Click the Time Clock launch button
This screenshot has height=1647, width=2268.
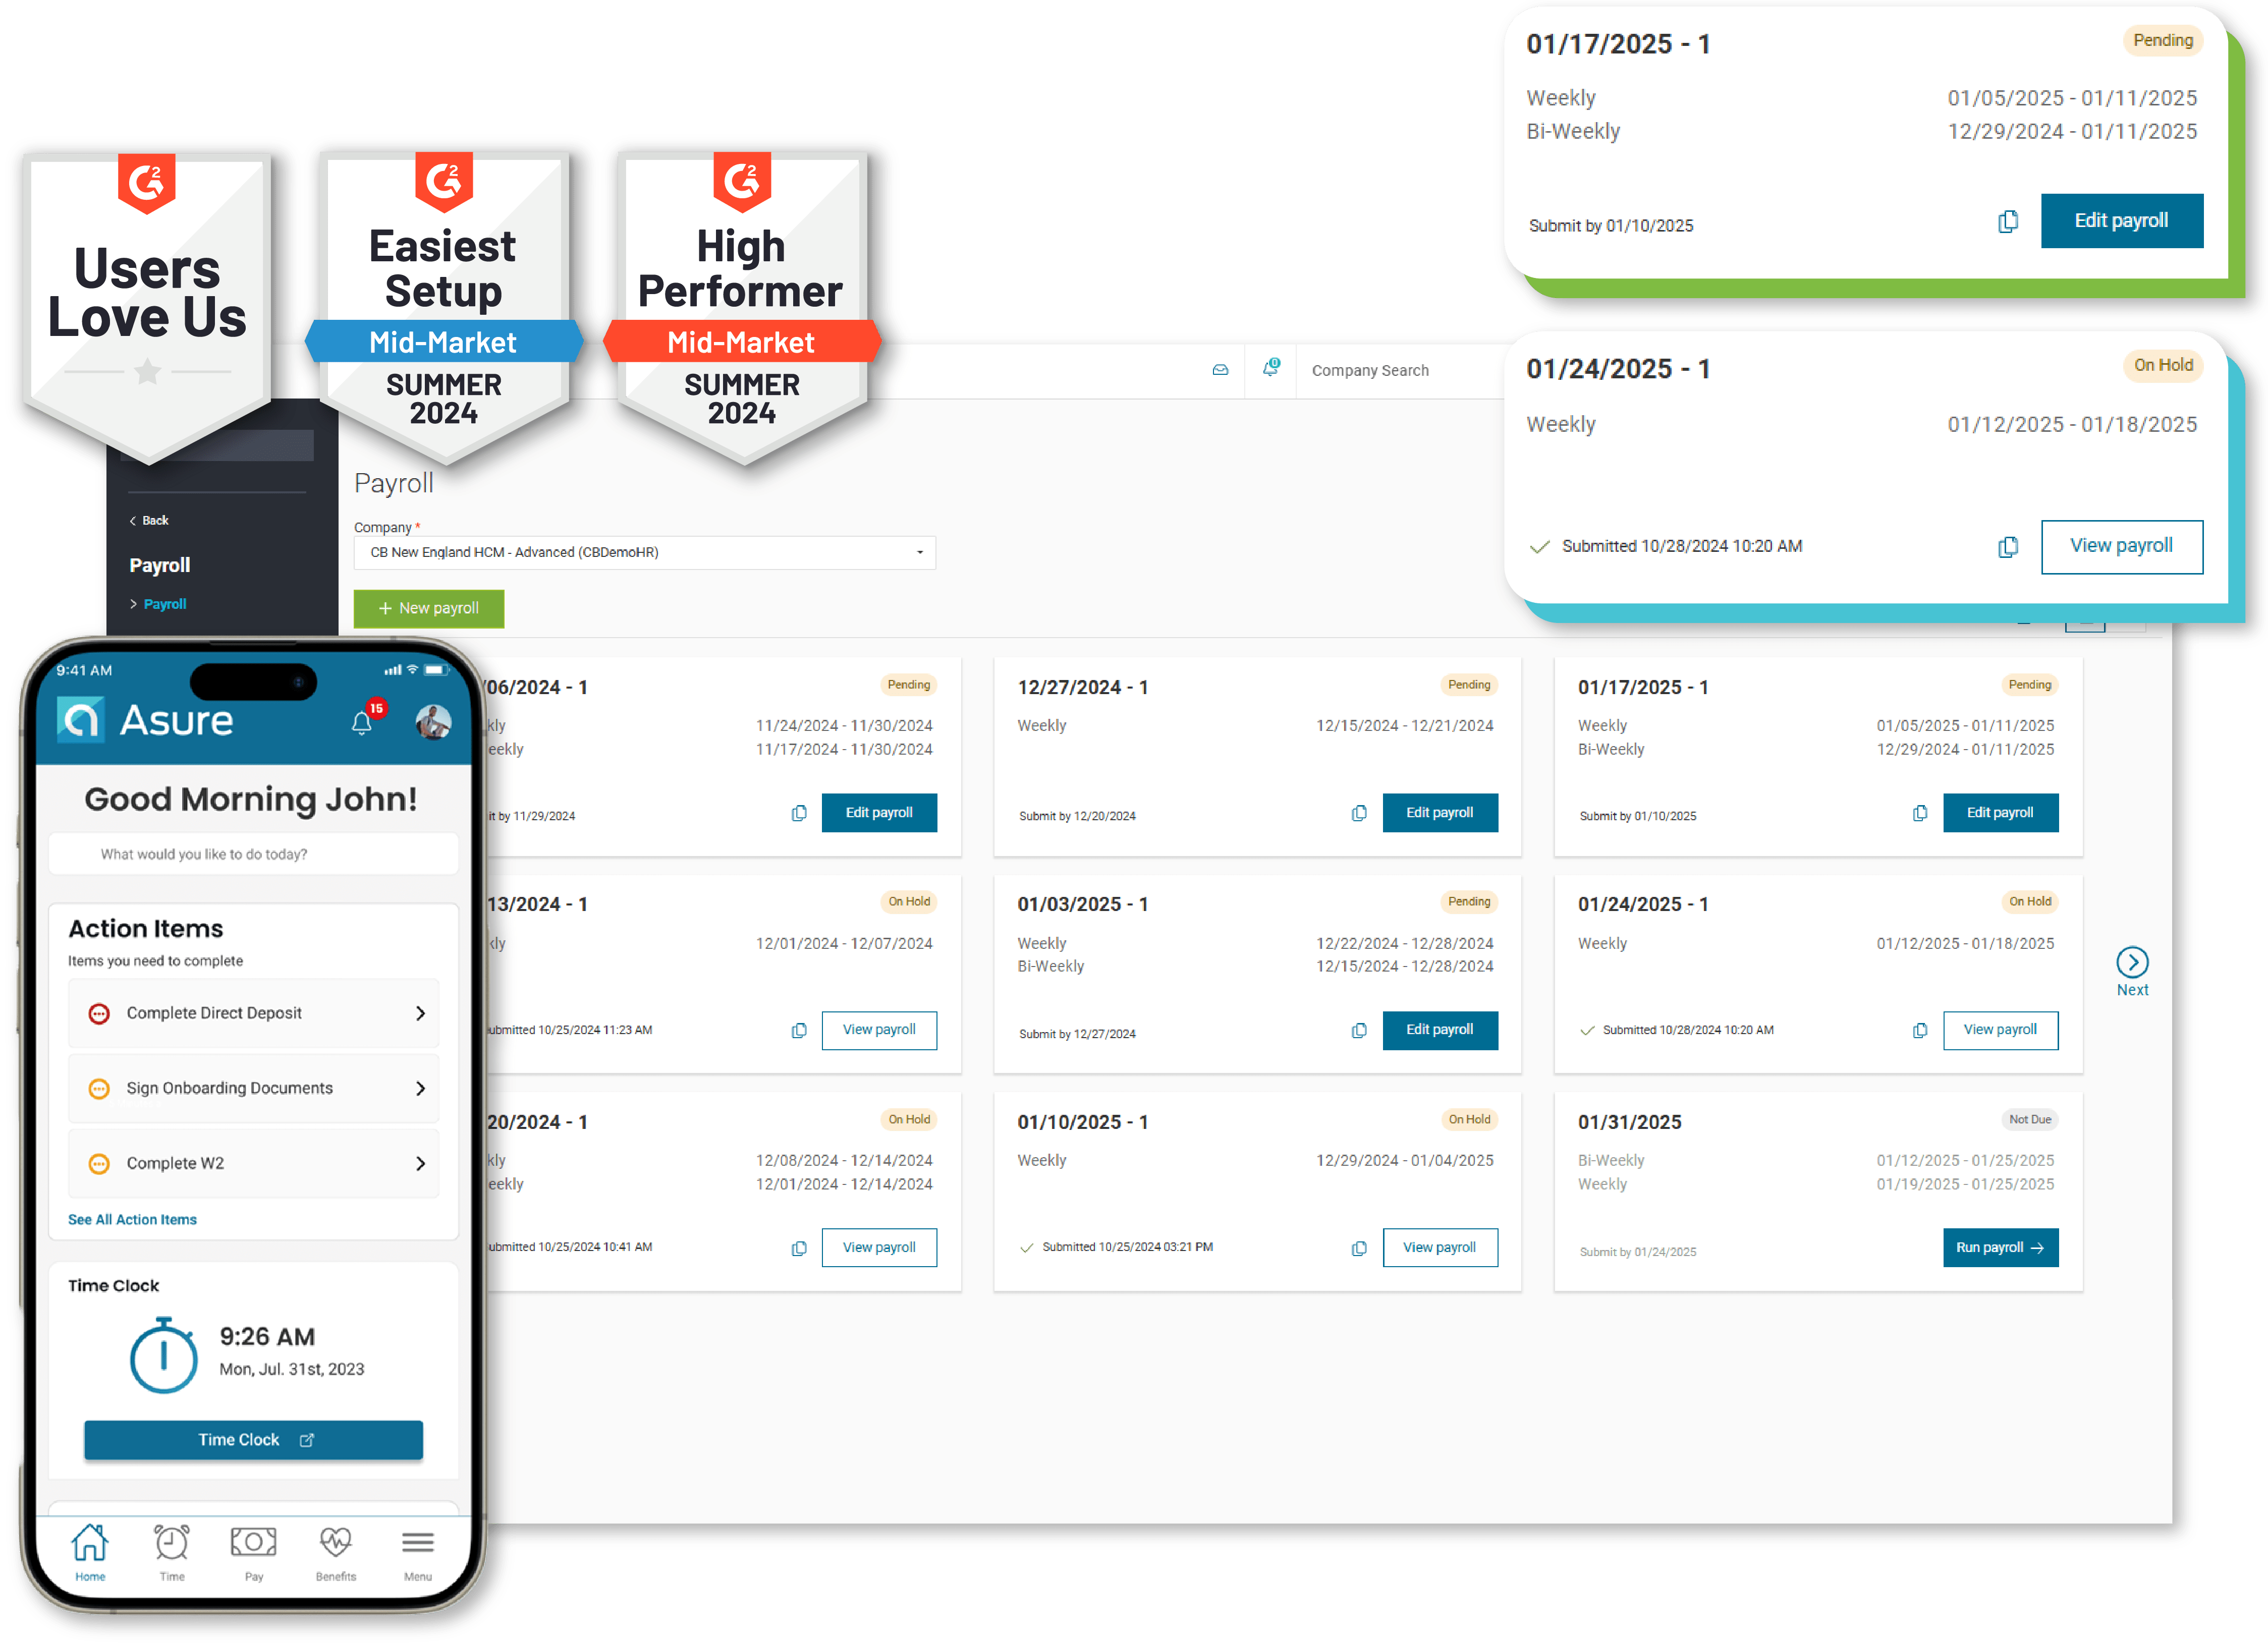click(254, 1439)
